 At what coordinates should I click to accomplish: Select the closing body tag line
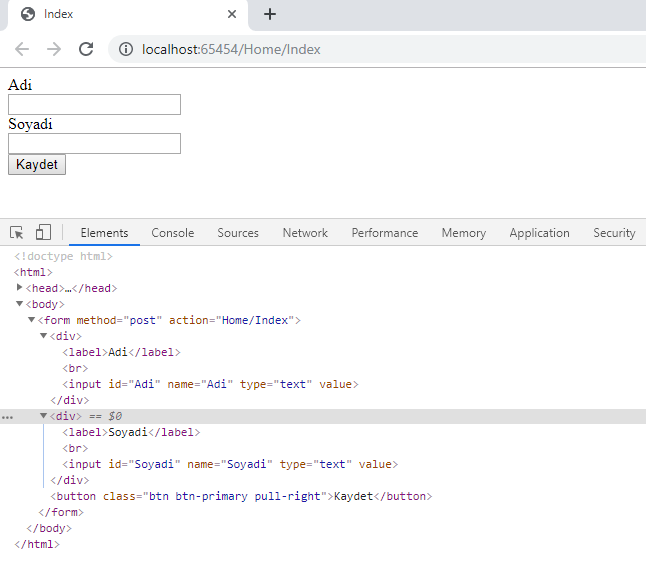pyautogui.click(x=49, y=528)
